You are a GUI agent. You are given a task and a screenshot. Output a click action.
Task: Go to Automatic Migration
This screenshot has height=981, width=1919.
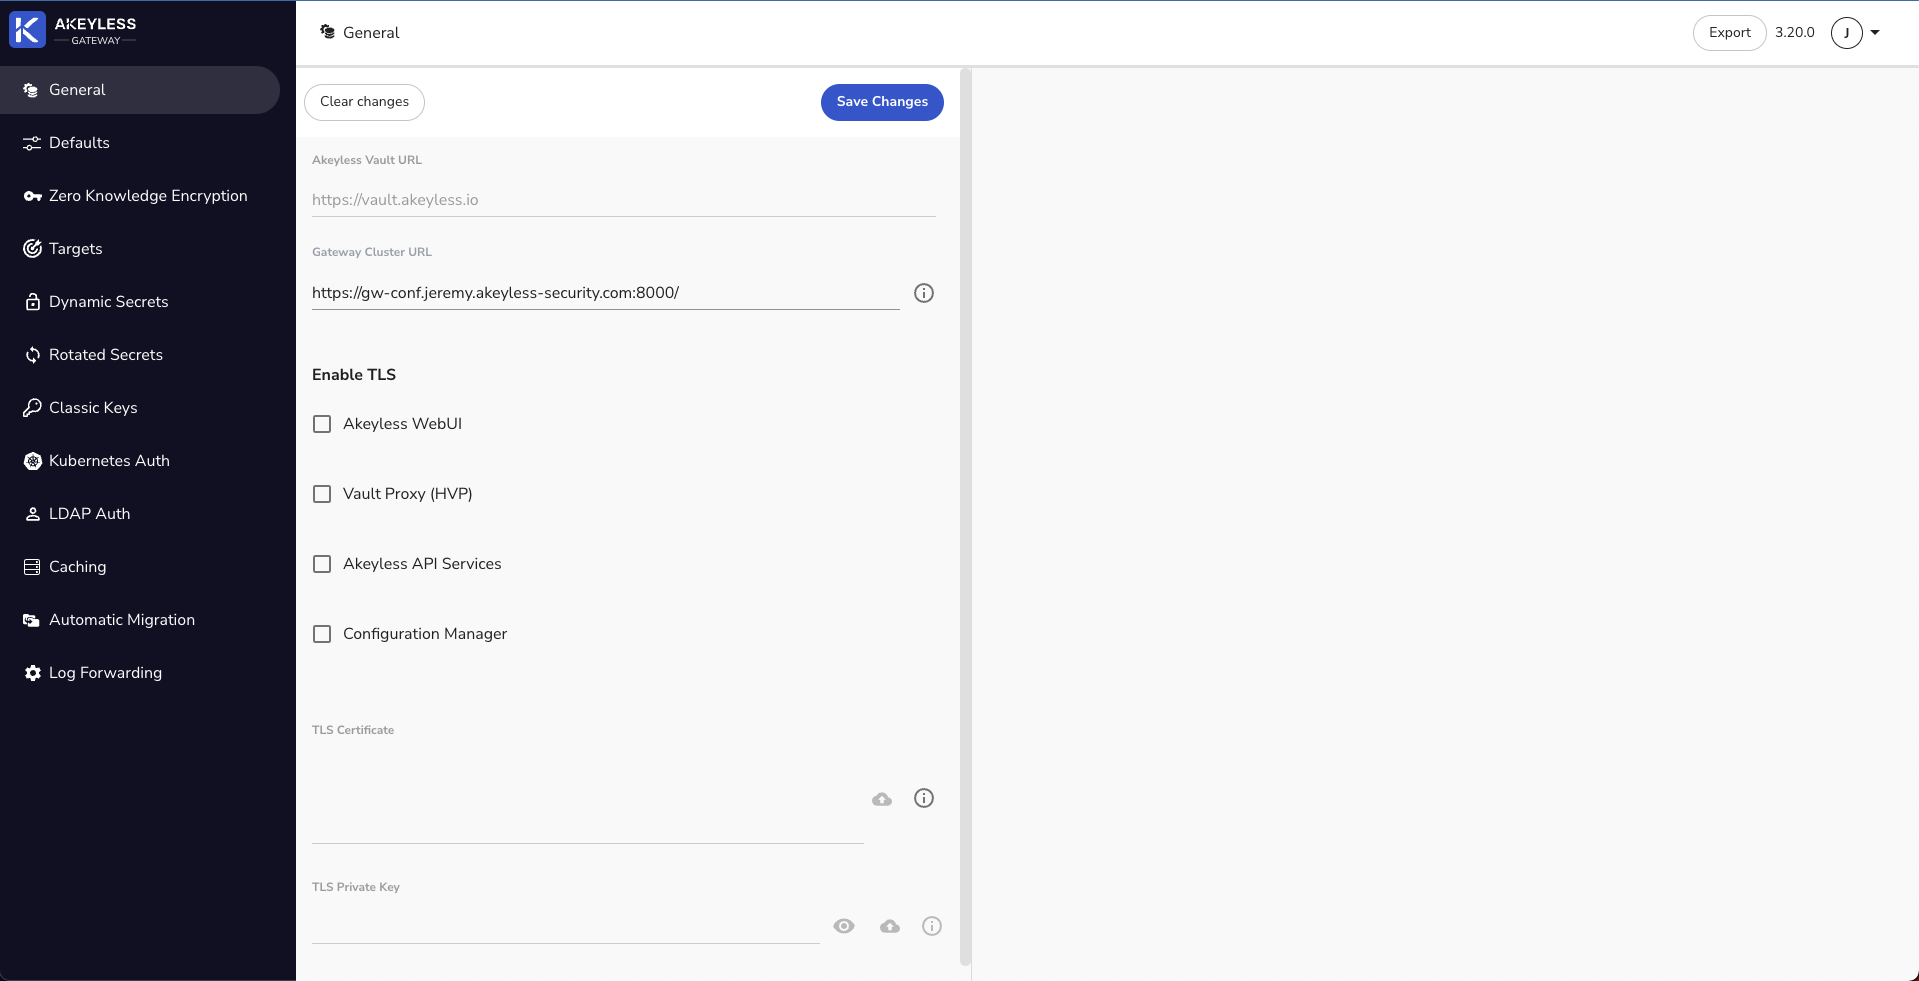tap(140, 620)
